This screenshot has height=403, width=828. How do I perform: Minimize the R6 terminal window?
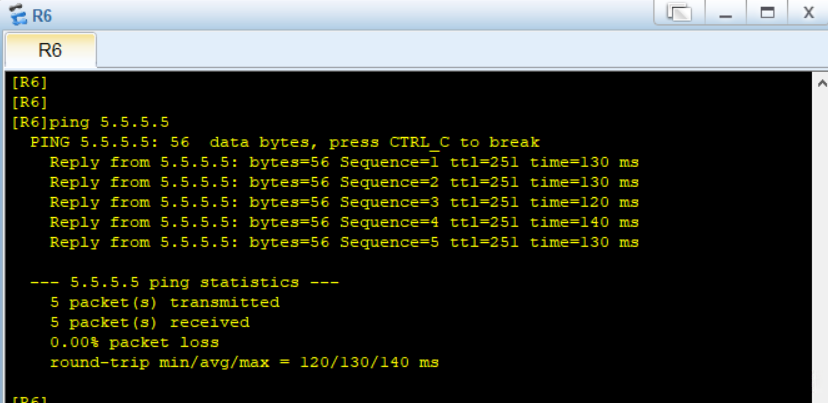(x=726, y=13)
